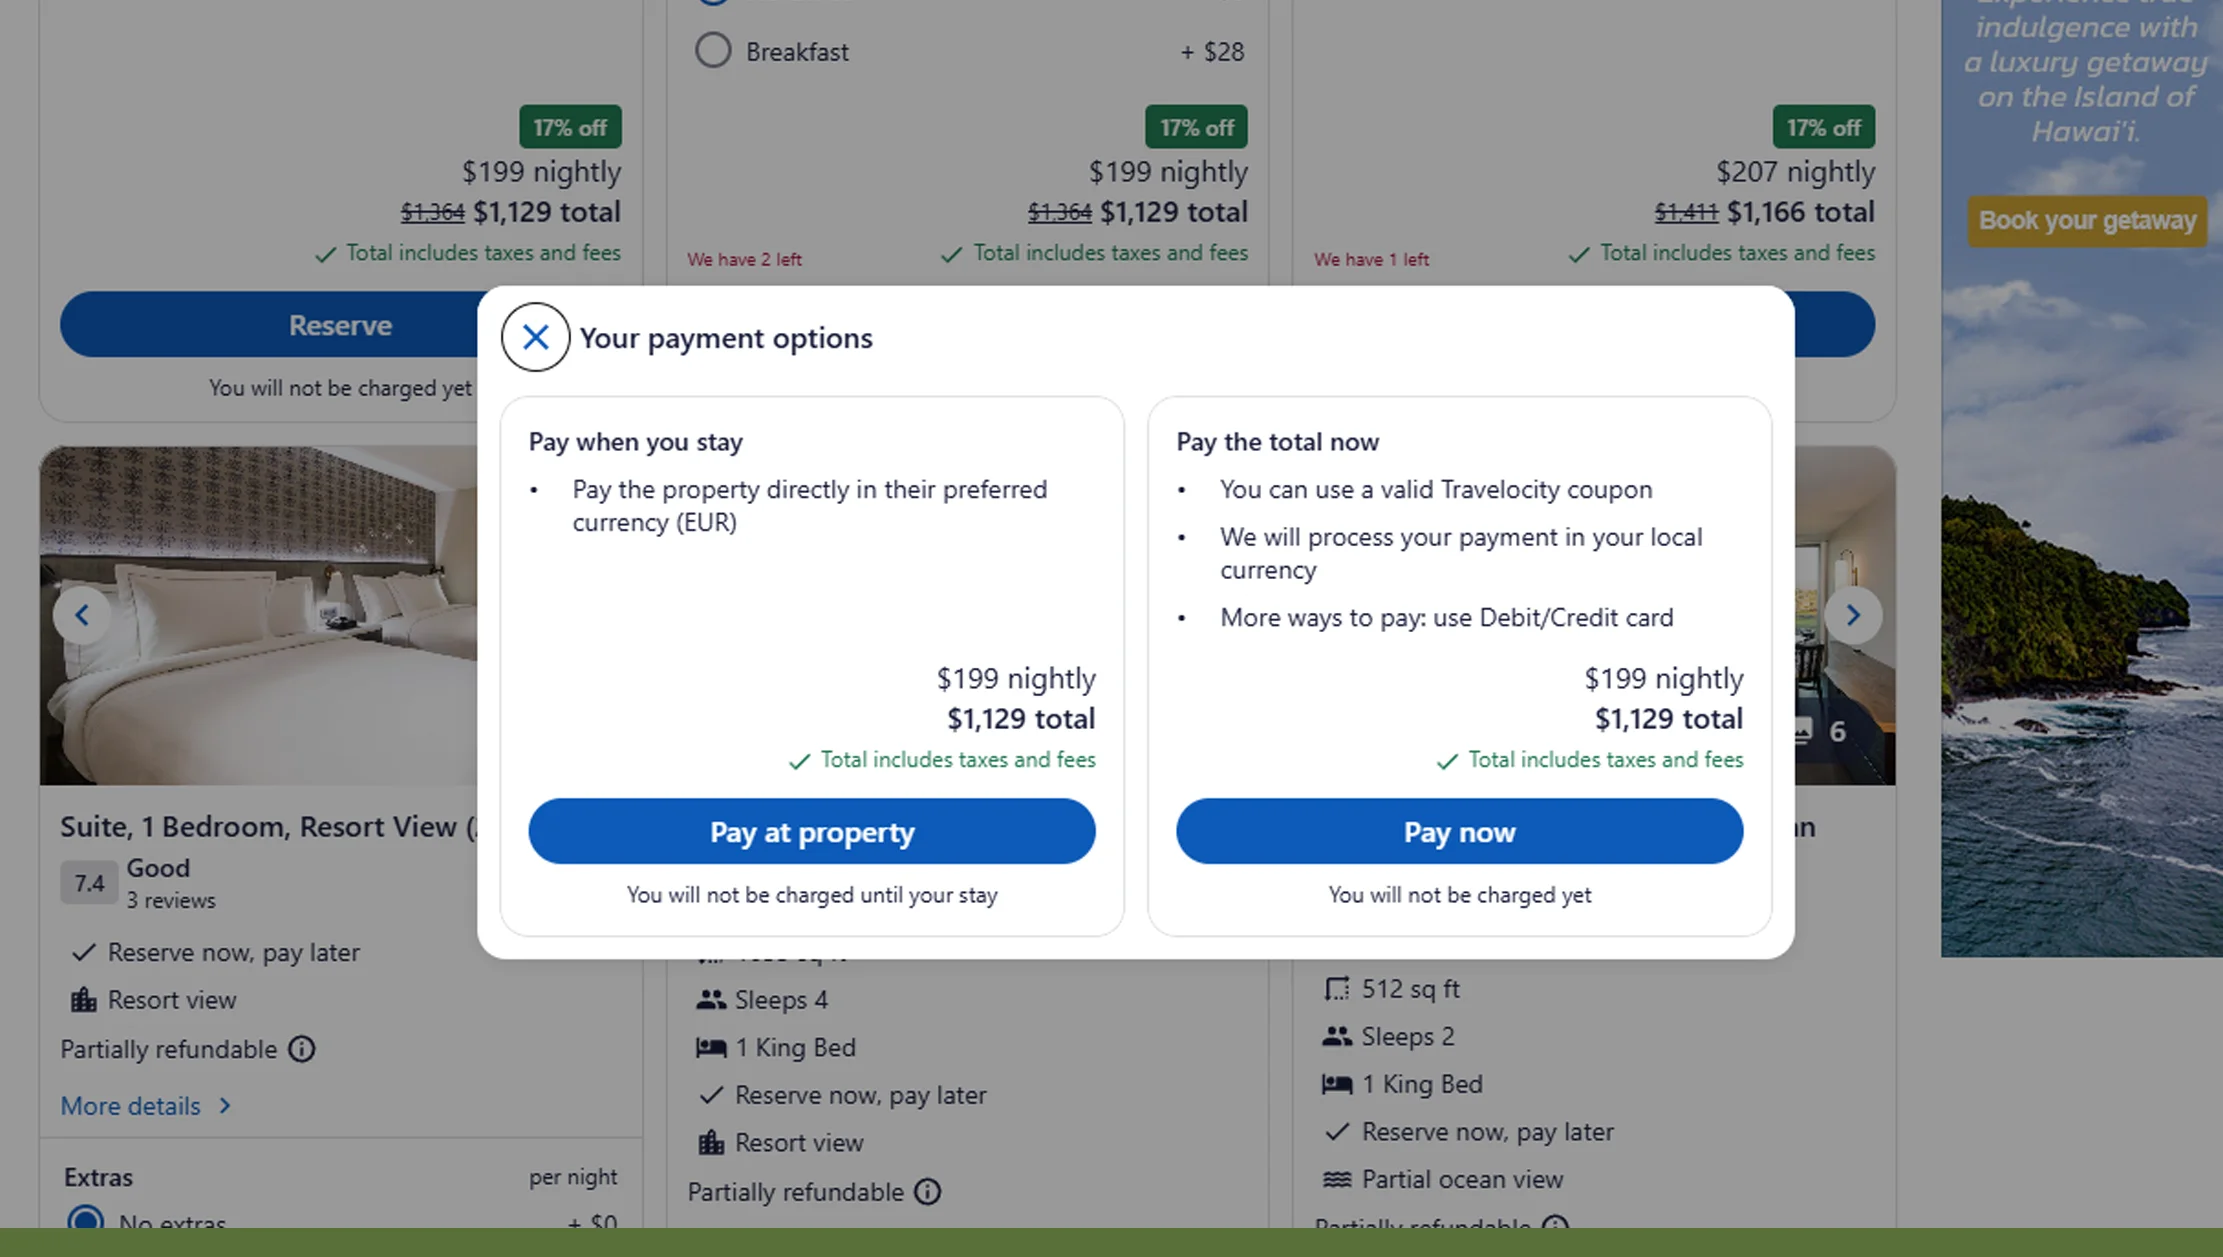
Task: Click the 1 King Bed icon
Action: click(x=711, y=1047)
